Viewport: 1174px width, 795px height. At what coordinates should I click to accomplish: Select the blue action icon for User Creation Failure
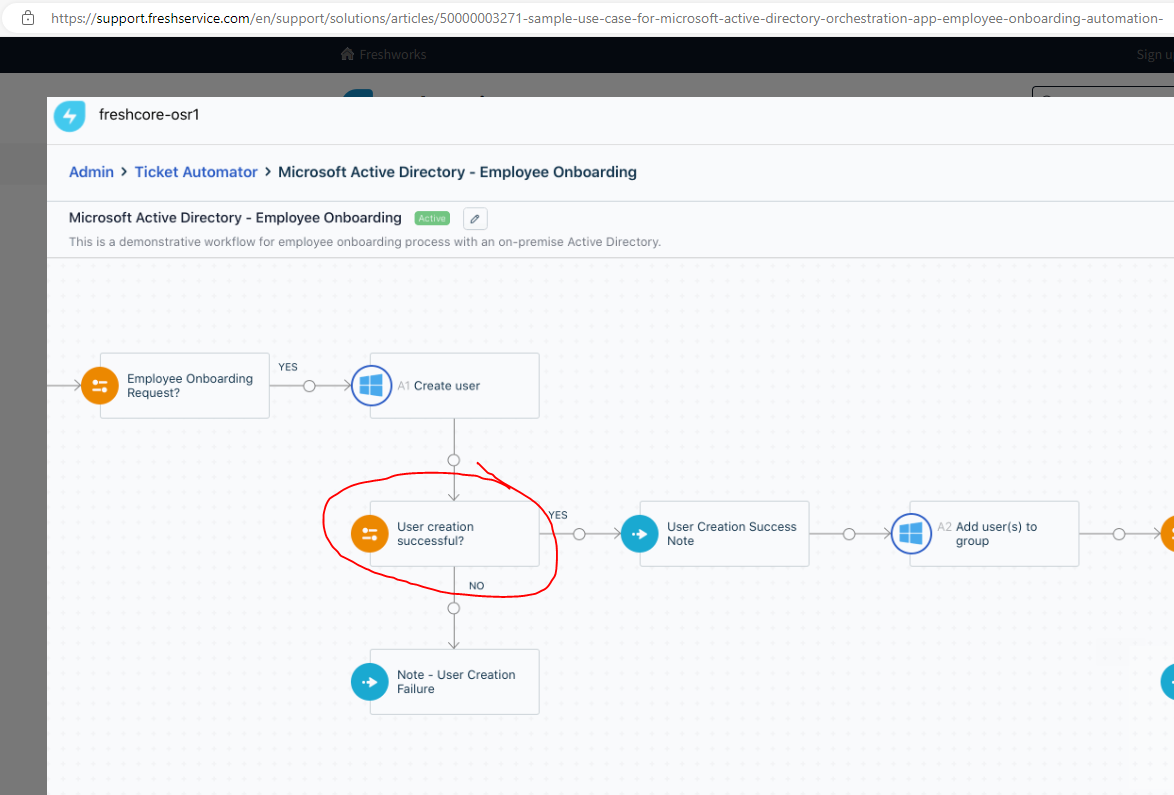(x=370, y=682)
